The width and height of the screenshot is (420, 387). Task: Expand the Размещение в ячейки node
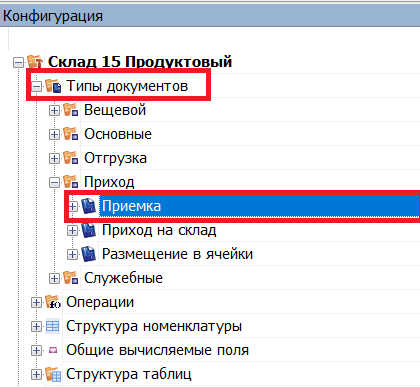[x=72, y=254]
